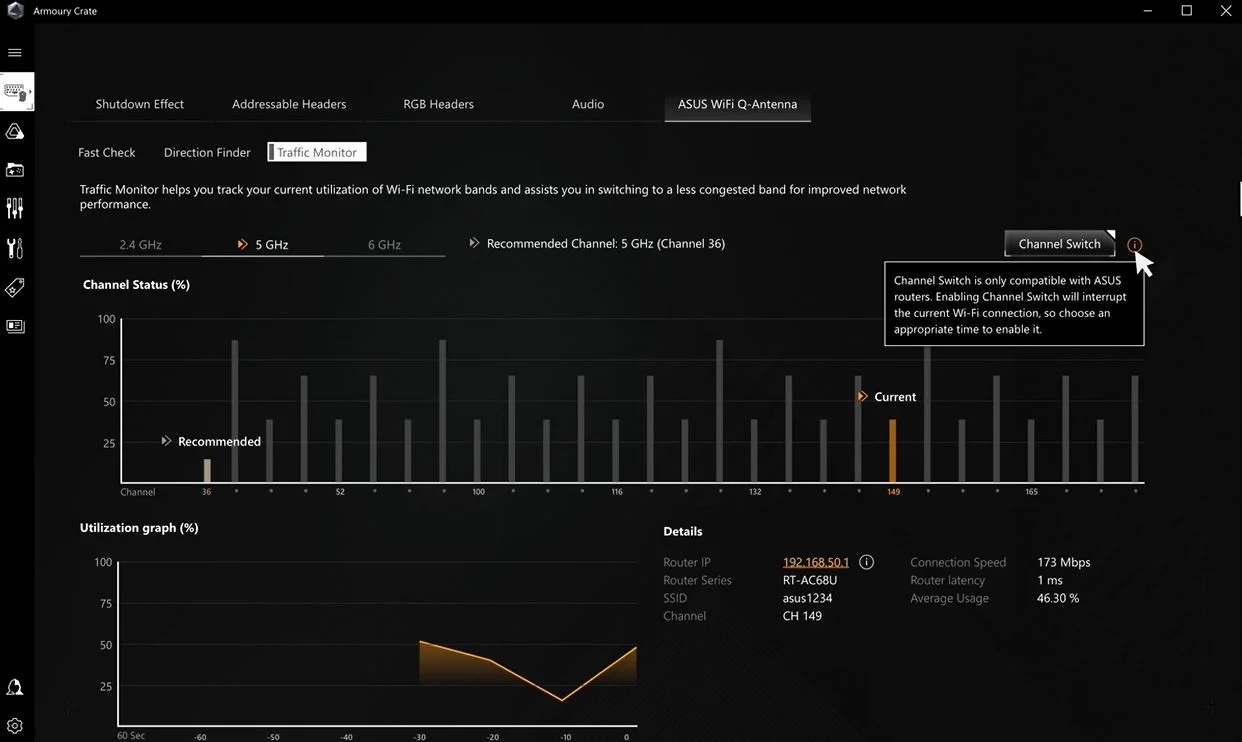Image resolution: width=1242 pixels, height=742 pixels.
Task: Open Aura Sync triangle icon
Action: [15, 131]
